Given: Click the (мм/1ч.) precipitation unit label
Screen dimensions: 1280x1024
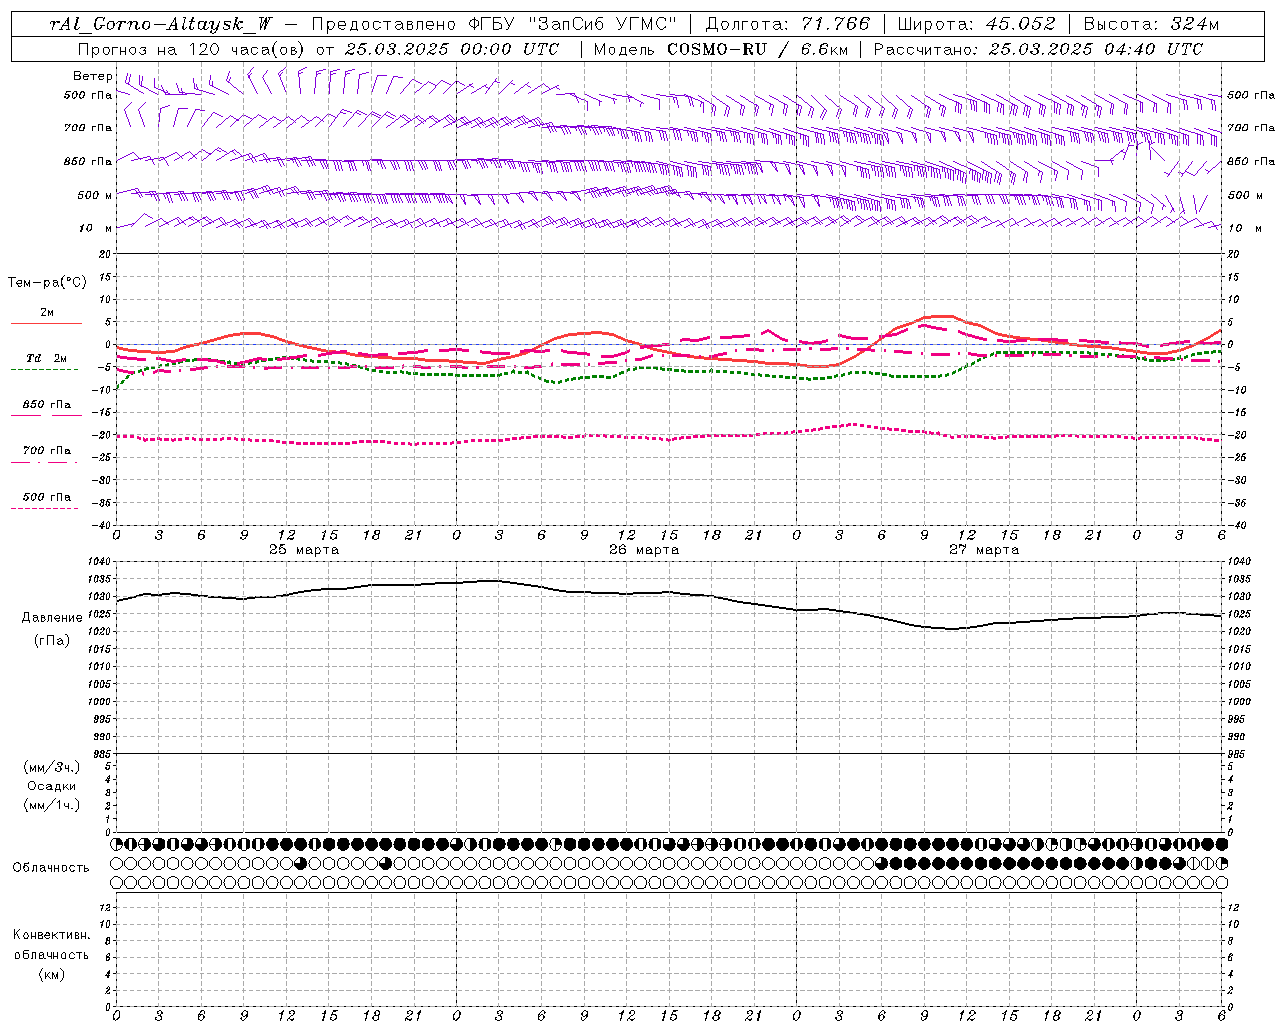Looking at the screenshot, I should tap(51, 805).
